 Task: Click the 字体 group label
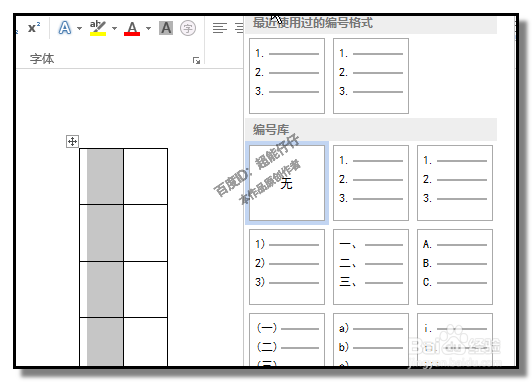pos(42,59)
